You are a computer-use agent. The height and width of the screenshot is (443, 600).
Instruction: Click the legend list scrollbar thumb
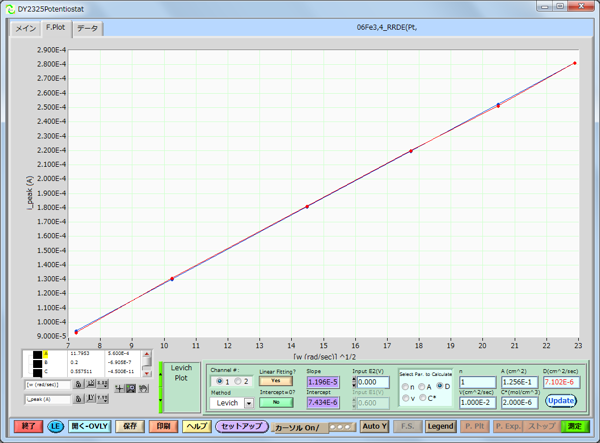pyautogui.click(x=147, y=362)
